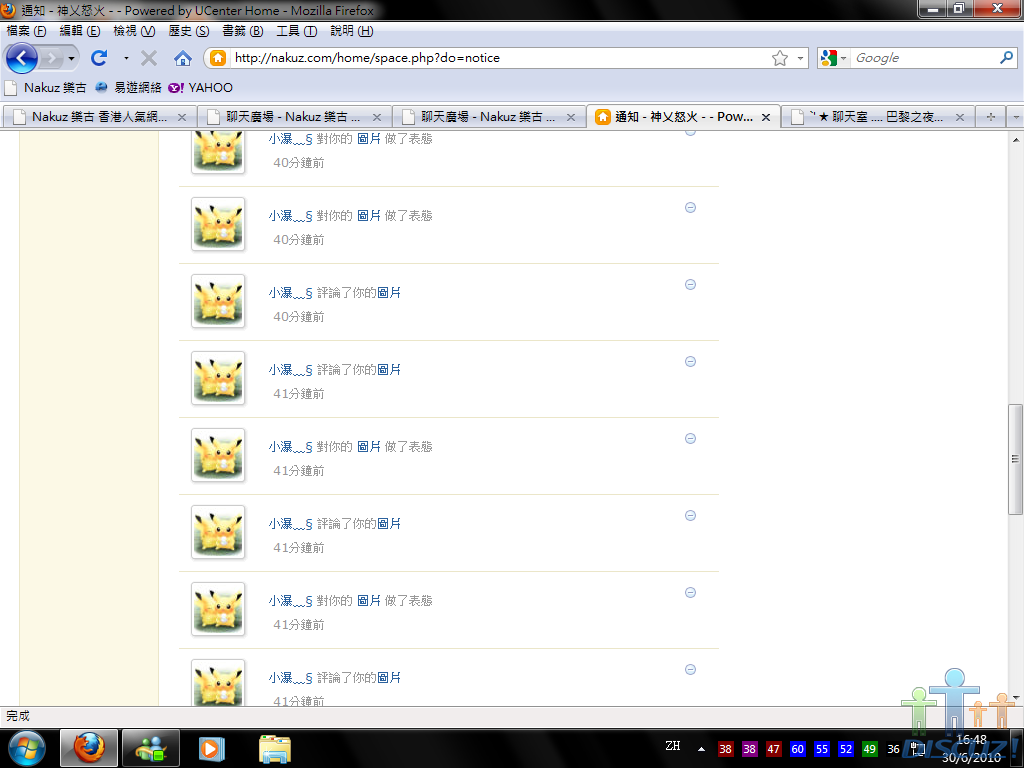Click the scrollbar up arrow
The width and height of the screenshot is (1024, 768).
1016,140
